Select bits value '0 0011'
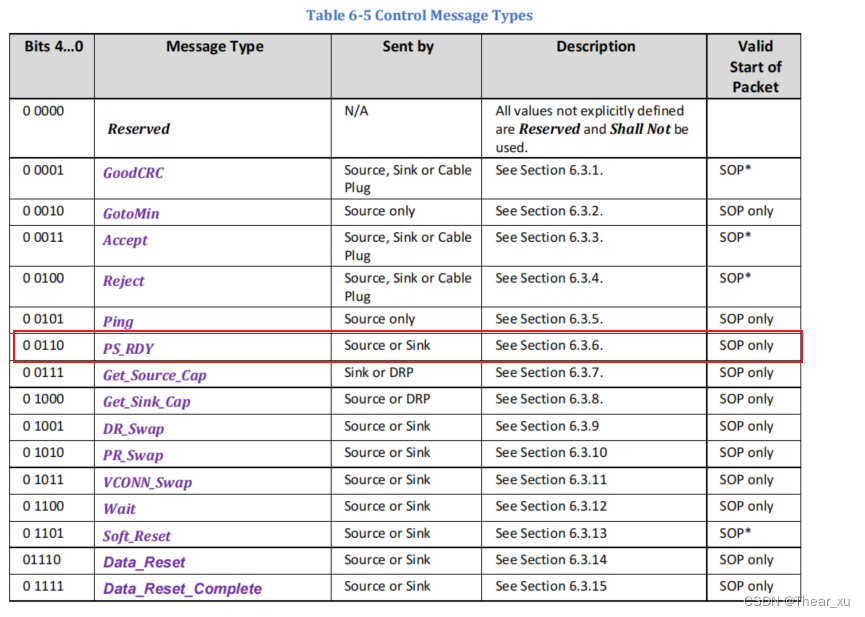The image size is (865, 617). tap(43, 237)
